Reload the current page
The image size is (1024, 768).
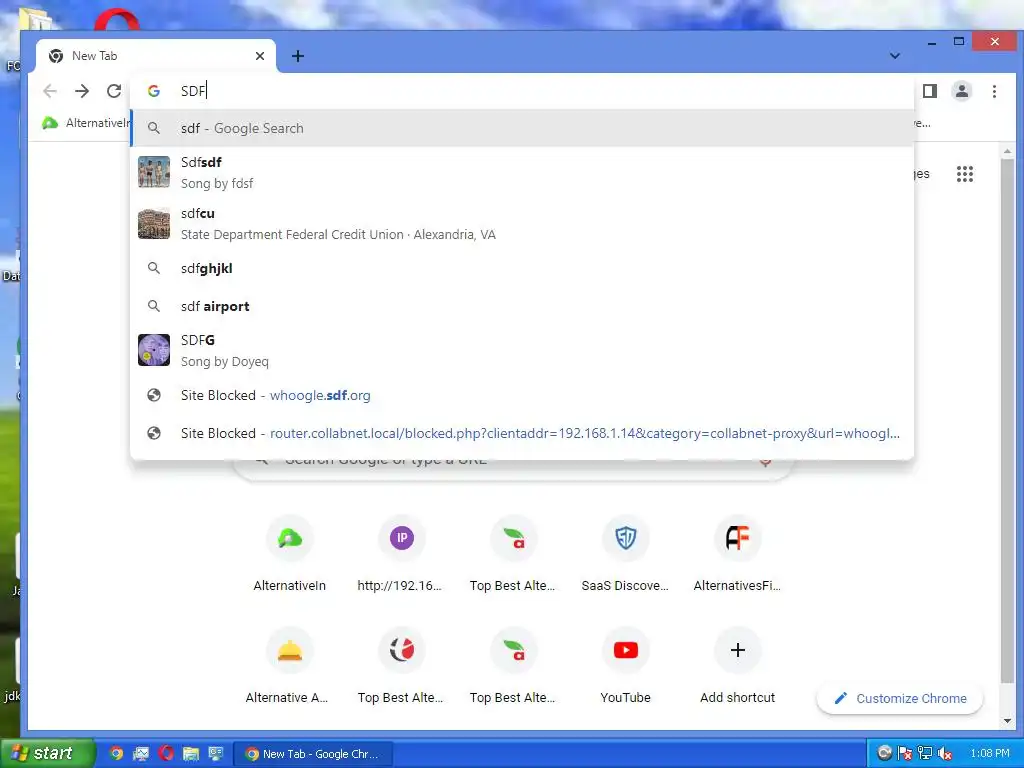(x=114, y=91)
